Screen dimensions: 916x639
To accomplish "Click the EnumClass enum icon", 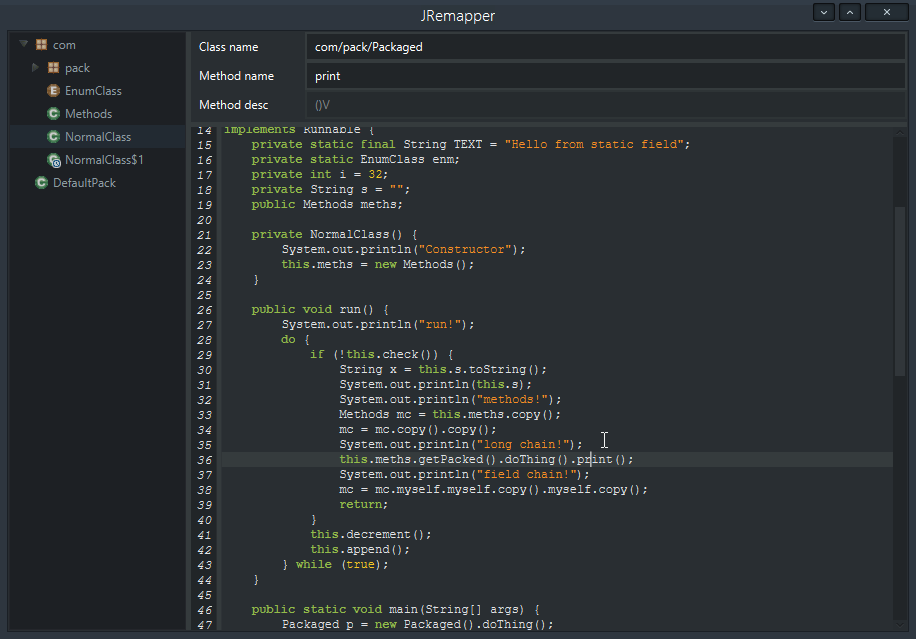I will point(54,91).
